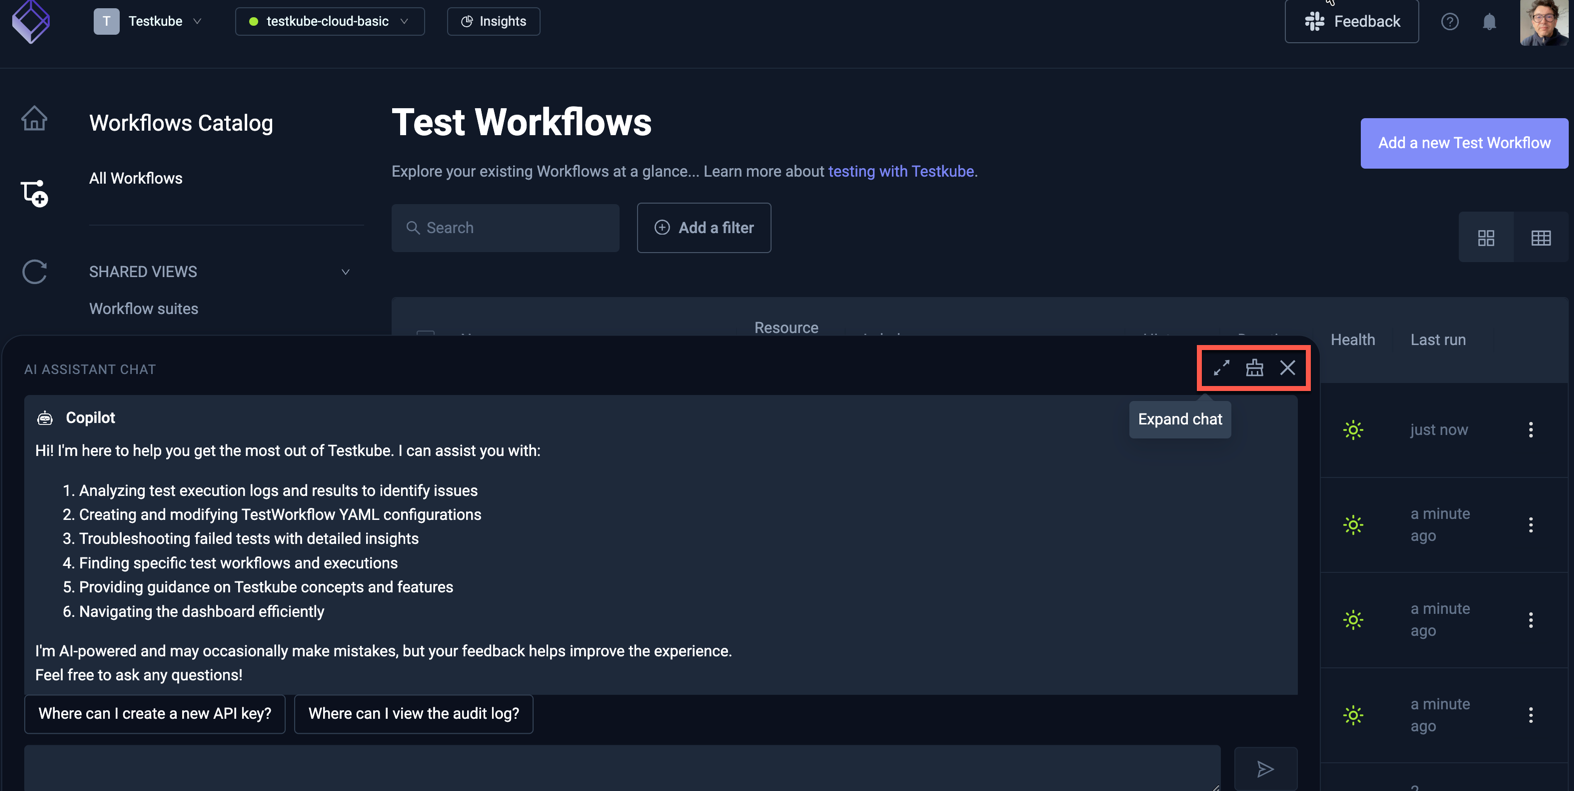Screen dimensions: 1574x791
Task: Close the AI assistant chat panel
Action: tap(1287, 368)
